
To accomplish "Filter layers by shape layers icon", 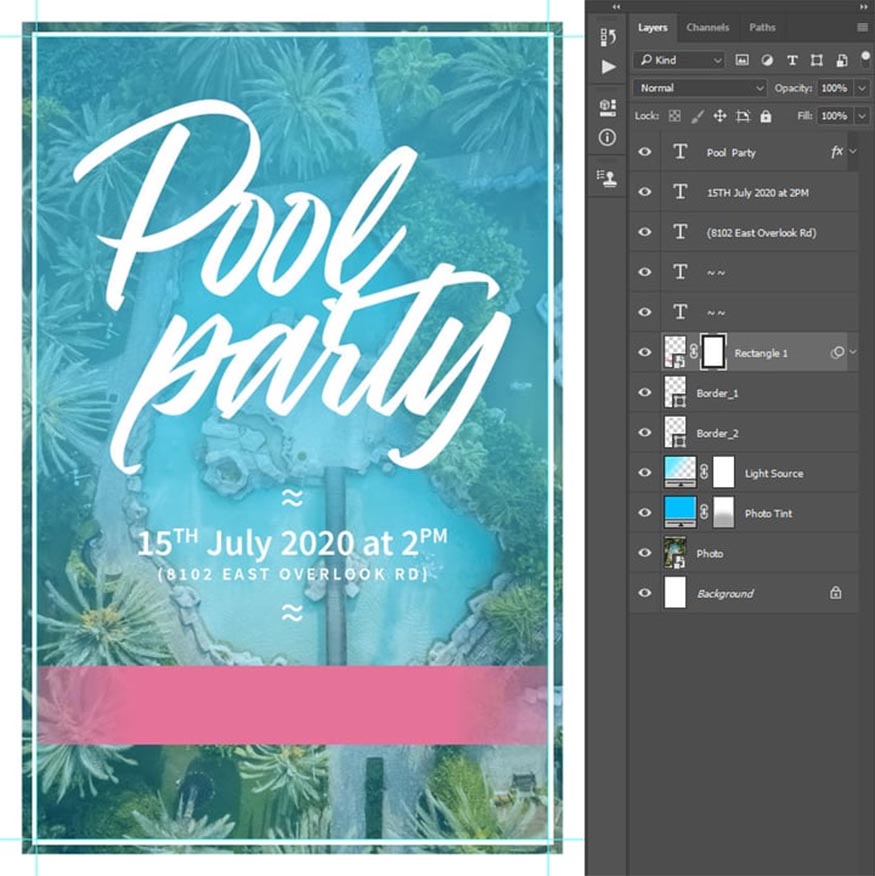I will (x=816, y=60).
